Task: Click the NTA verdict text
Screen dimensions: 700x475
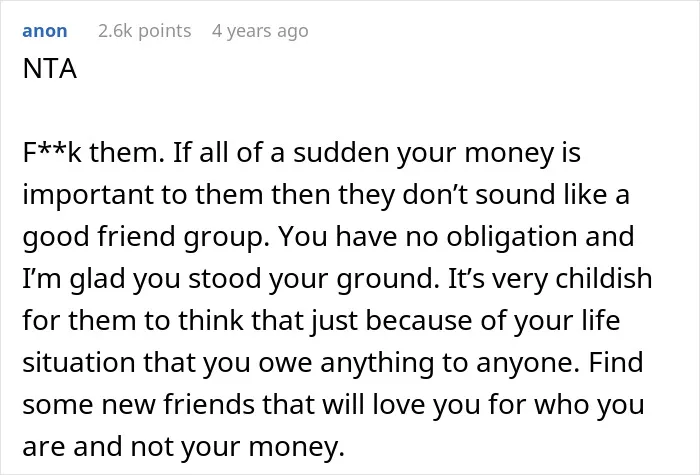Action: [x=50, y=69]
